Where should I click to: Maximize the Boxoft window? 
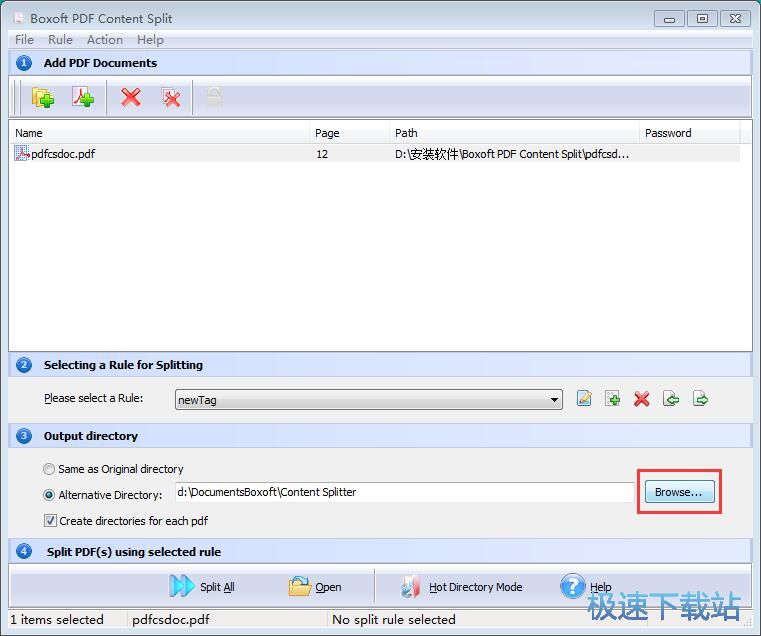pos(702,19)
